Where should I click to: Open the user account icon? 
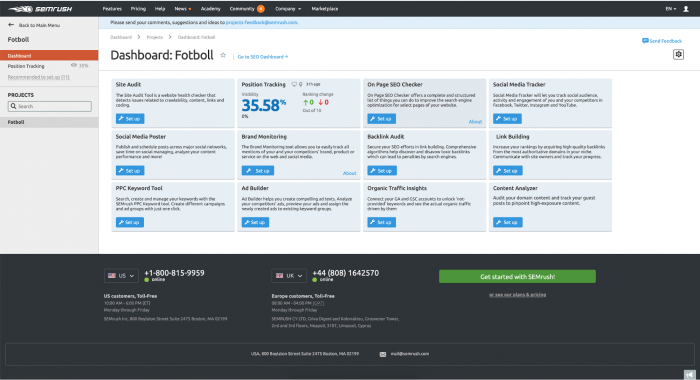point(686,9)
